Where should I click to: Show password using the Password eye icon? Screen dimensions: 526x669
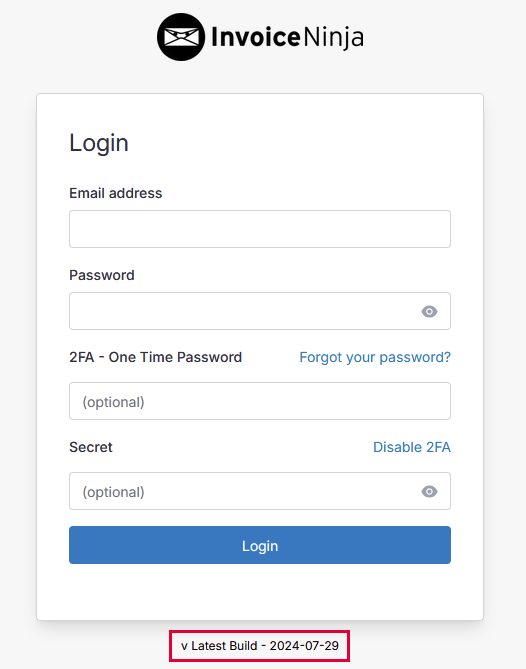[429, 311]
